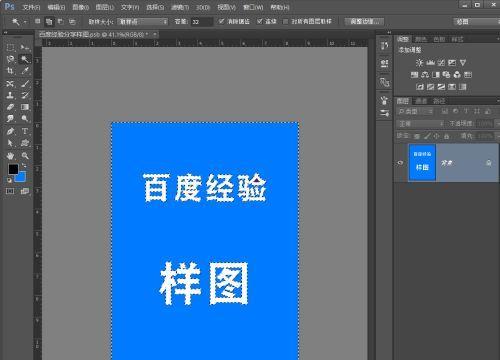This screenshot has width=500, height=360.
Task: Select the Crop tool
Action: [10, 71]
